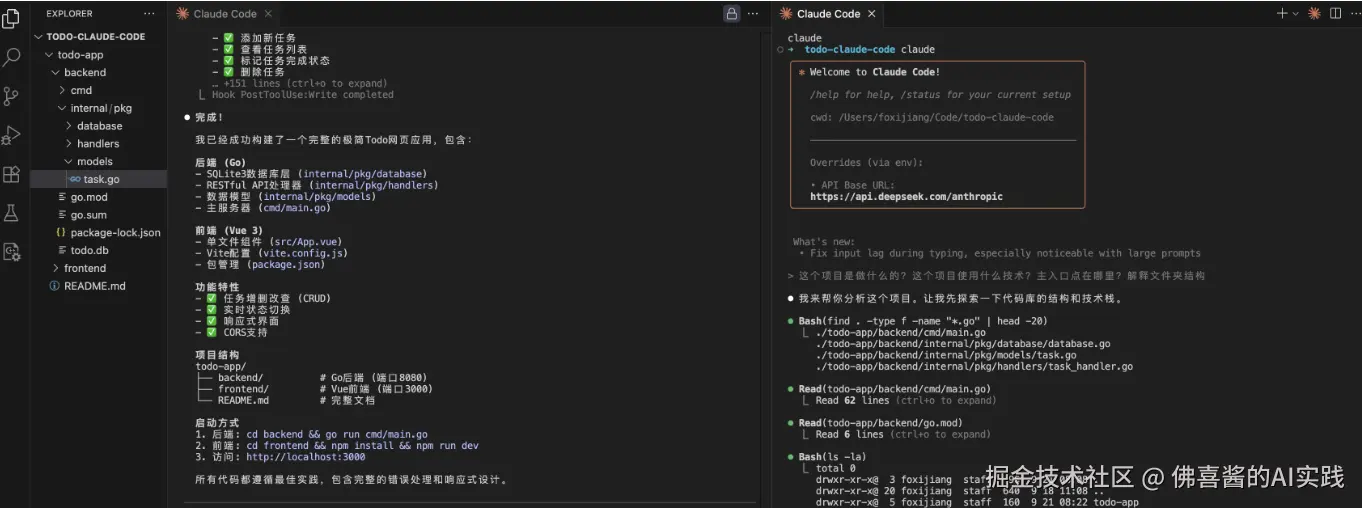
Task: Collapse the TODO-CLAUDE-CODE root folder
Action: pos(39,36)
